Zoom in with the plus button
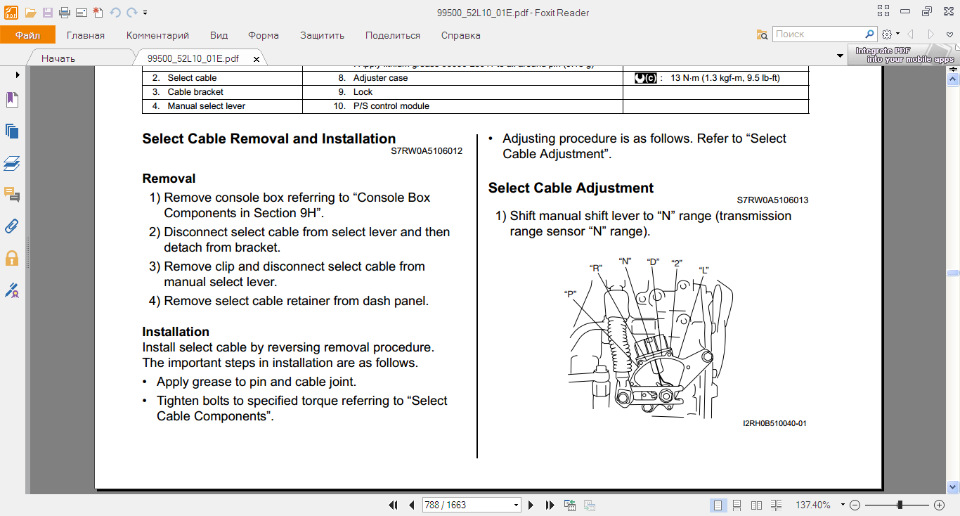Screen dimensions: 960x516 [x=939, y=505]
